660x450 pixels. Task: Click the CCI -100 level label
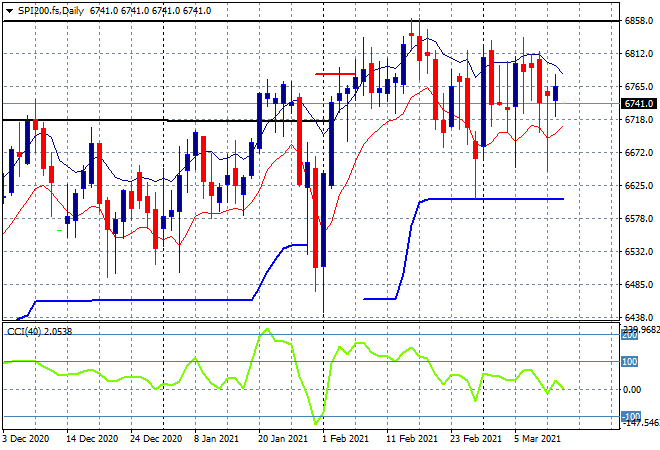click(x=631, y=416)
